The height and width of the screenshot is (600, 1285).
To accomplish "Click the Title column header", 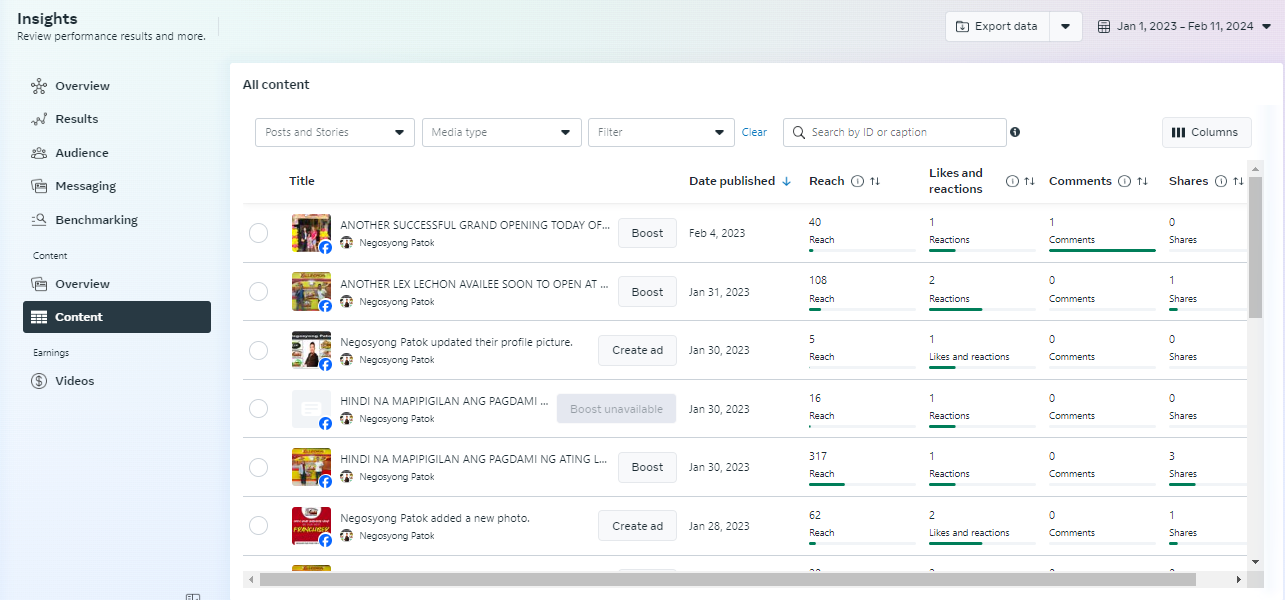I will click(302, 181).
